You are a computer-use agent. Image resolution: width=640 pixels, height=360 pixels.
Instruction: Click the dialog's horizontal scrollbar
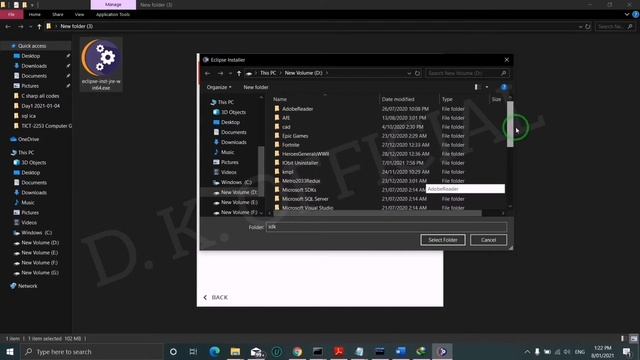tap(378, 213)
